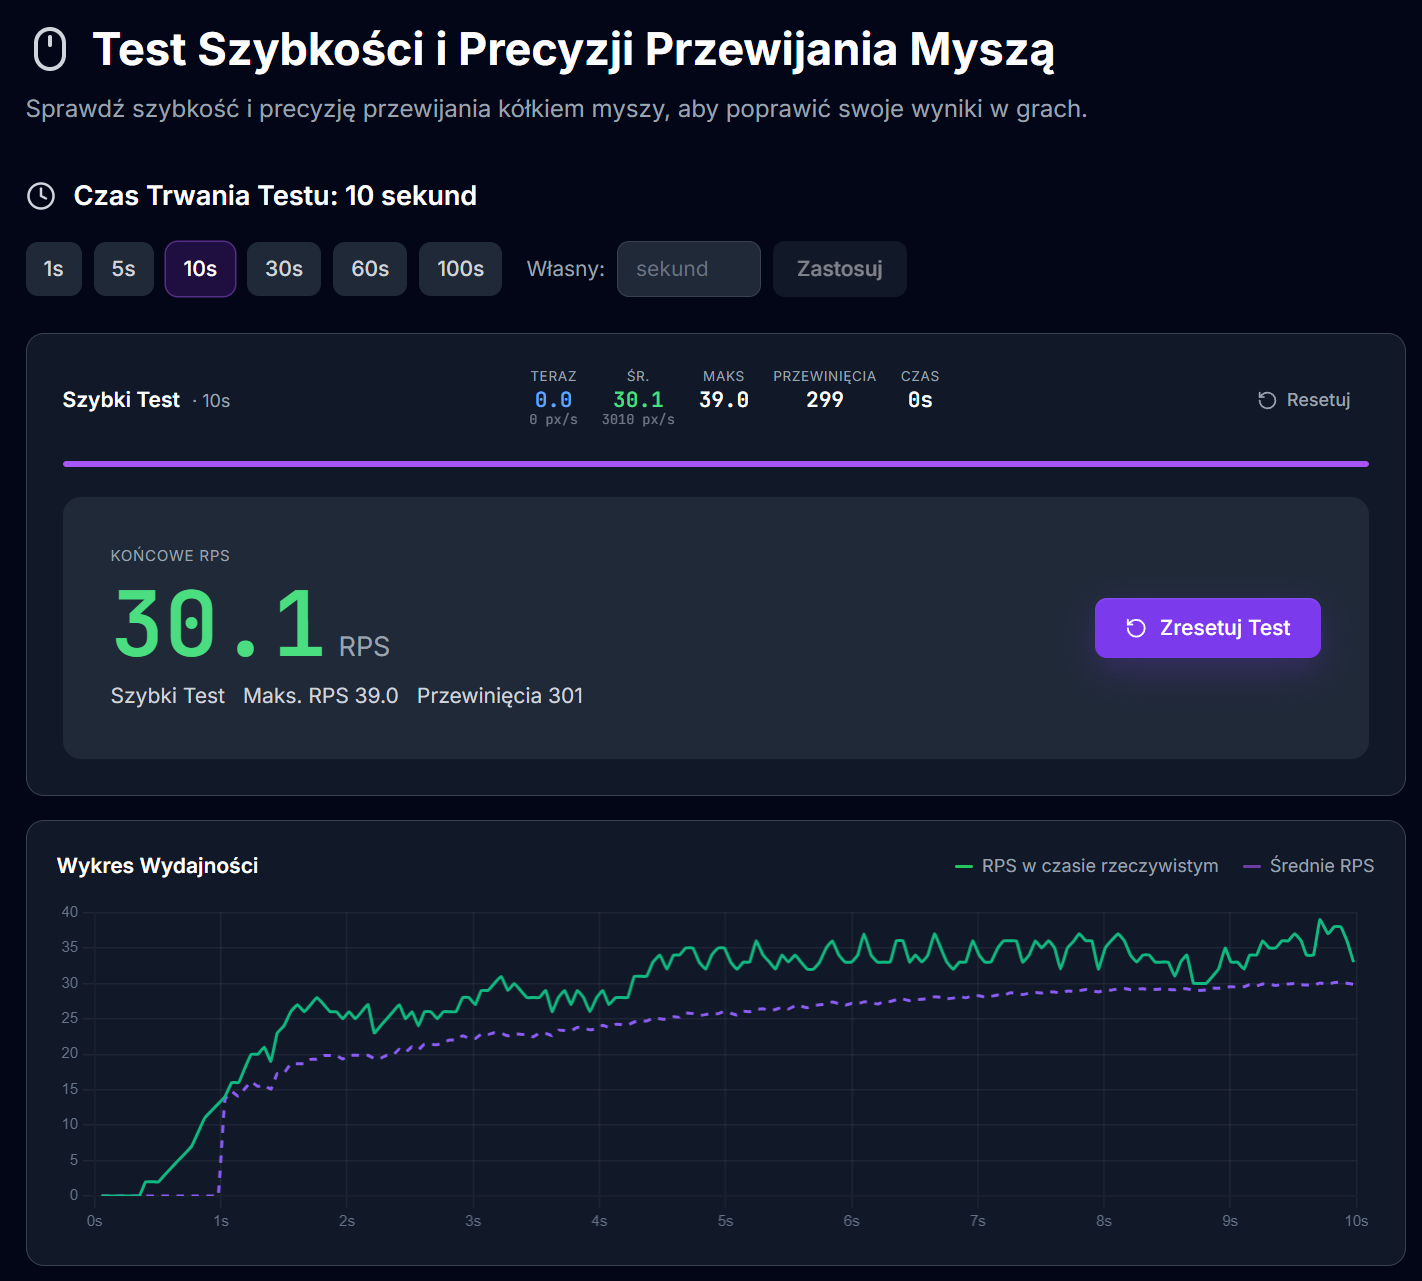Click the CZAS 0s stat value
Viewport: 1422px width, 1281px height.
pyautogui.click(x=920, y=400)
